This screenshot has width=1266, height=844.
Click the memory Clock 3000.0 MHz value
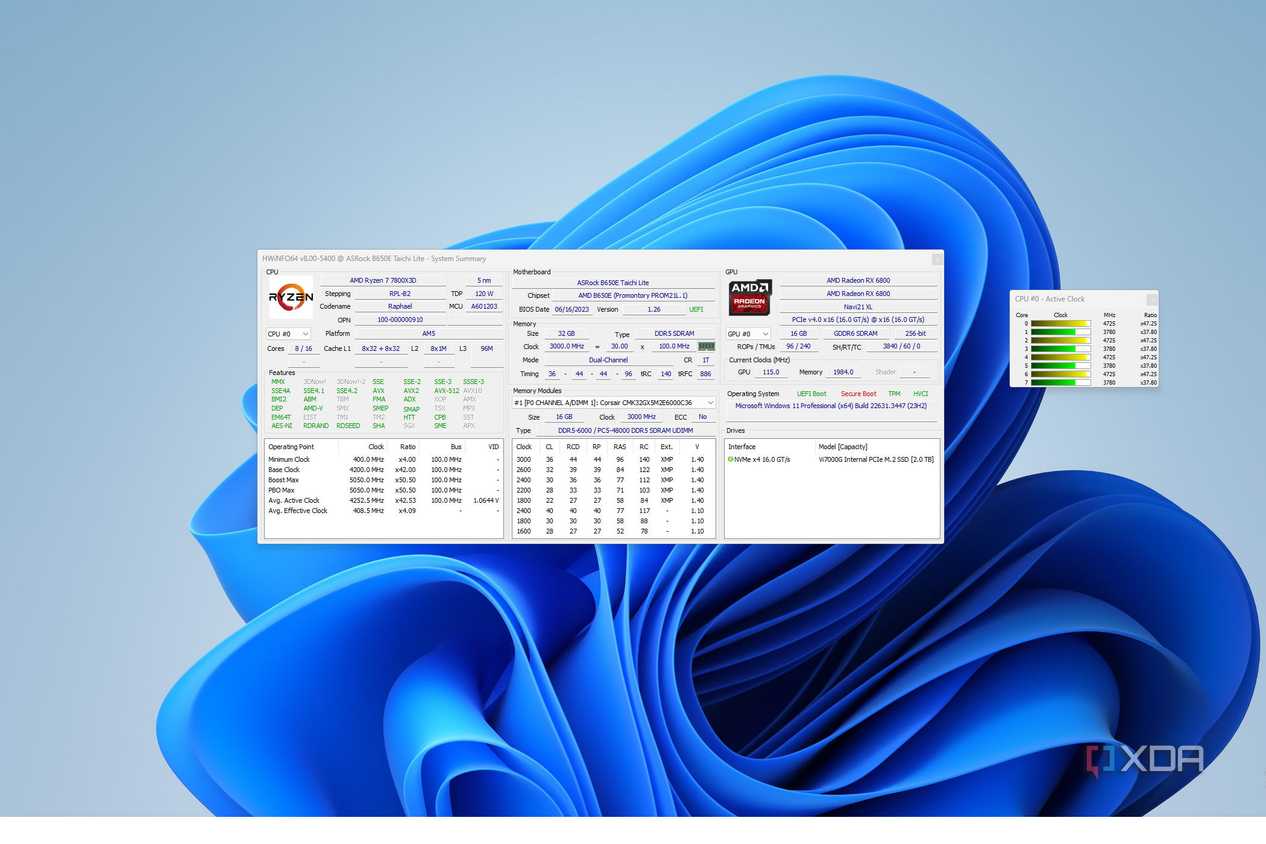[x=566, y=346]
